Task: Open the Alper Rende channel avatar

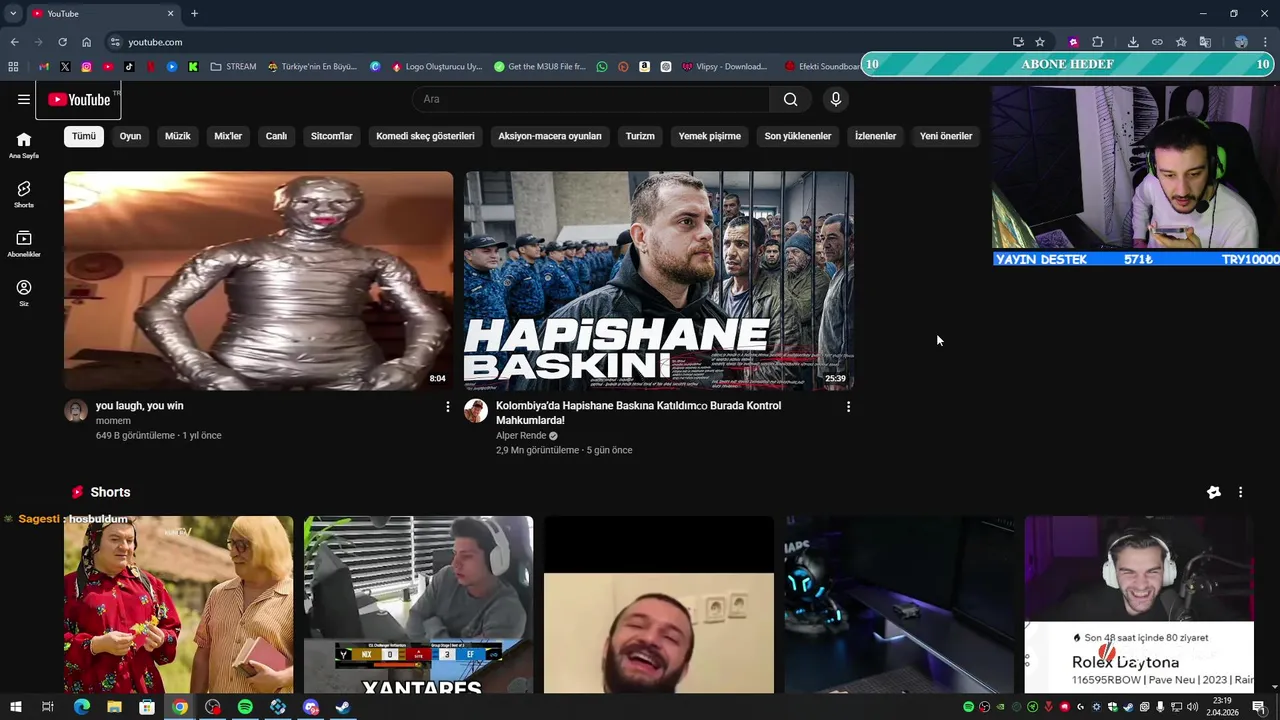Action: pos(476,411)
